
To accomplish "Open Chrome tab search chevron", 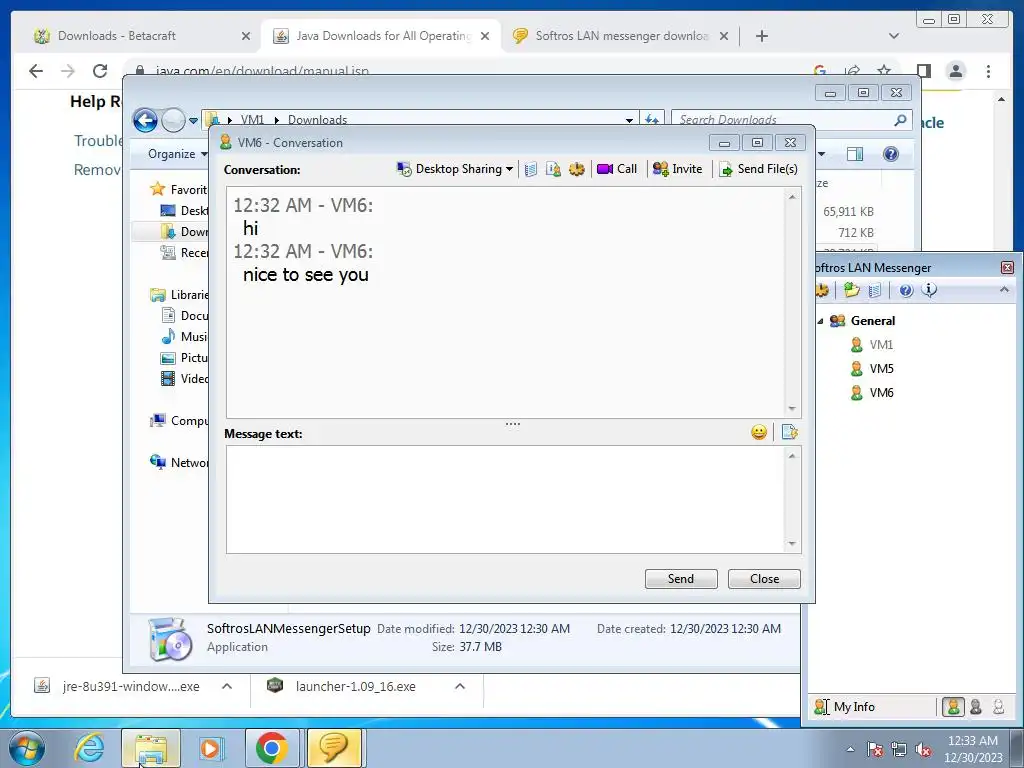I will coord(894,36).
